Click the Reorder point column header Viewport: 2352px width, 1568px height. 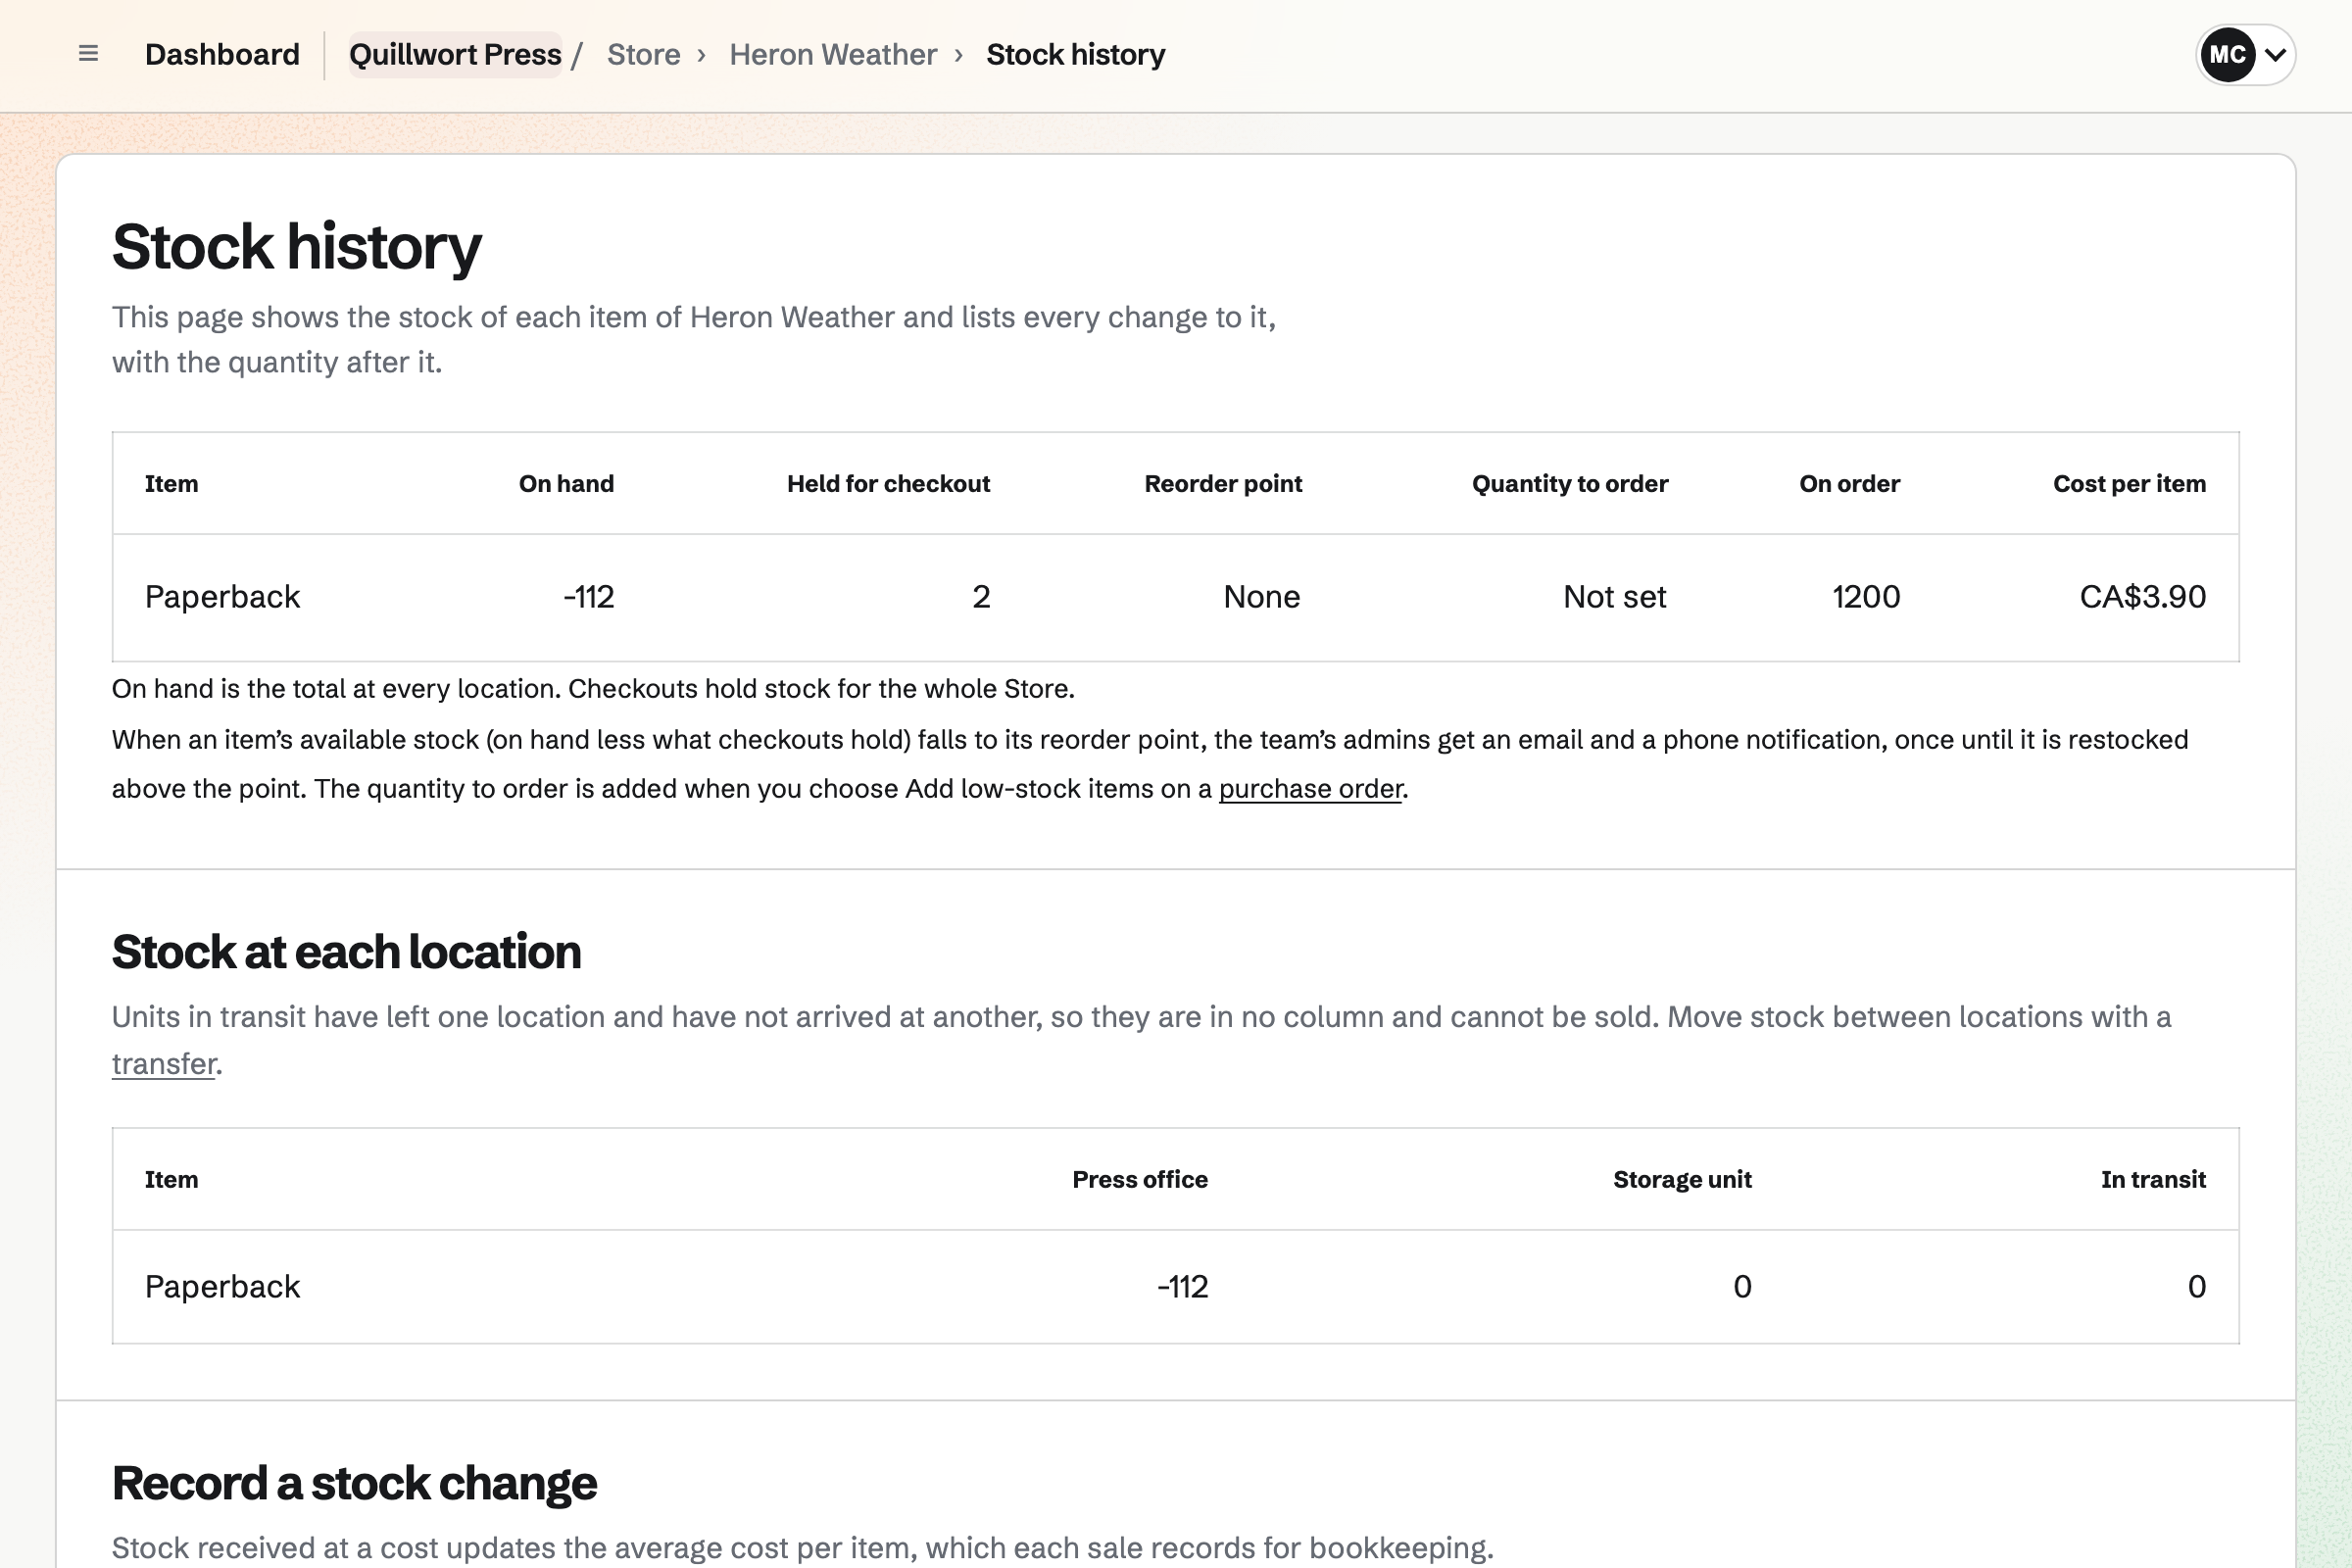pos(1223,484)
